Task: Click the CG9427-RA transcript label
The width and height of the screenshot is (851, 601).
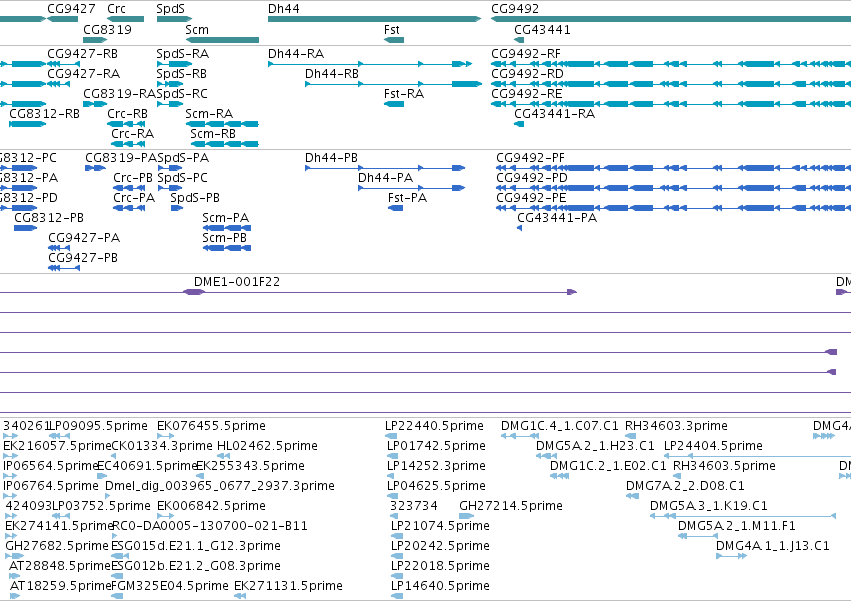Action: tap(84, 74)
